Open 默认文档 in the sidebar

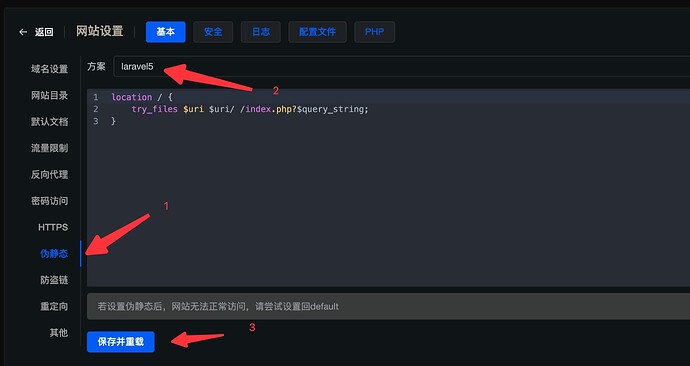pyautogui.click(x=49, y=122)
